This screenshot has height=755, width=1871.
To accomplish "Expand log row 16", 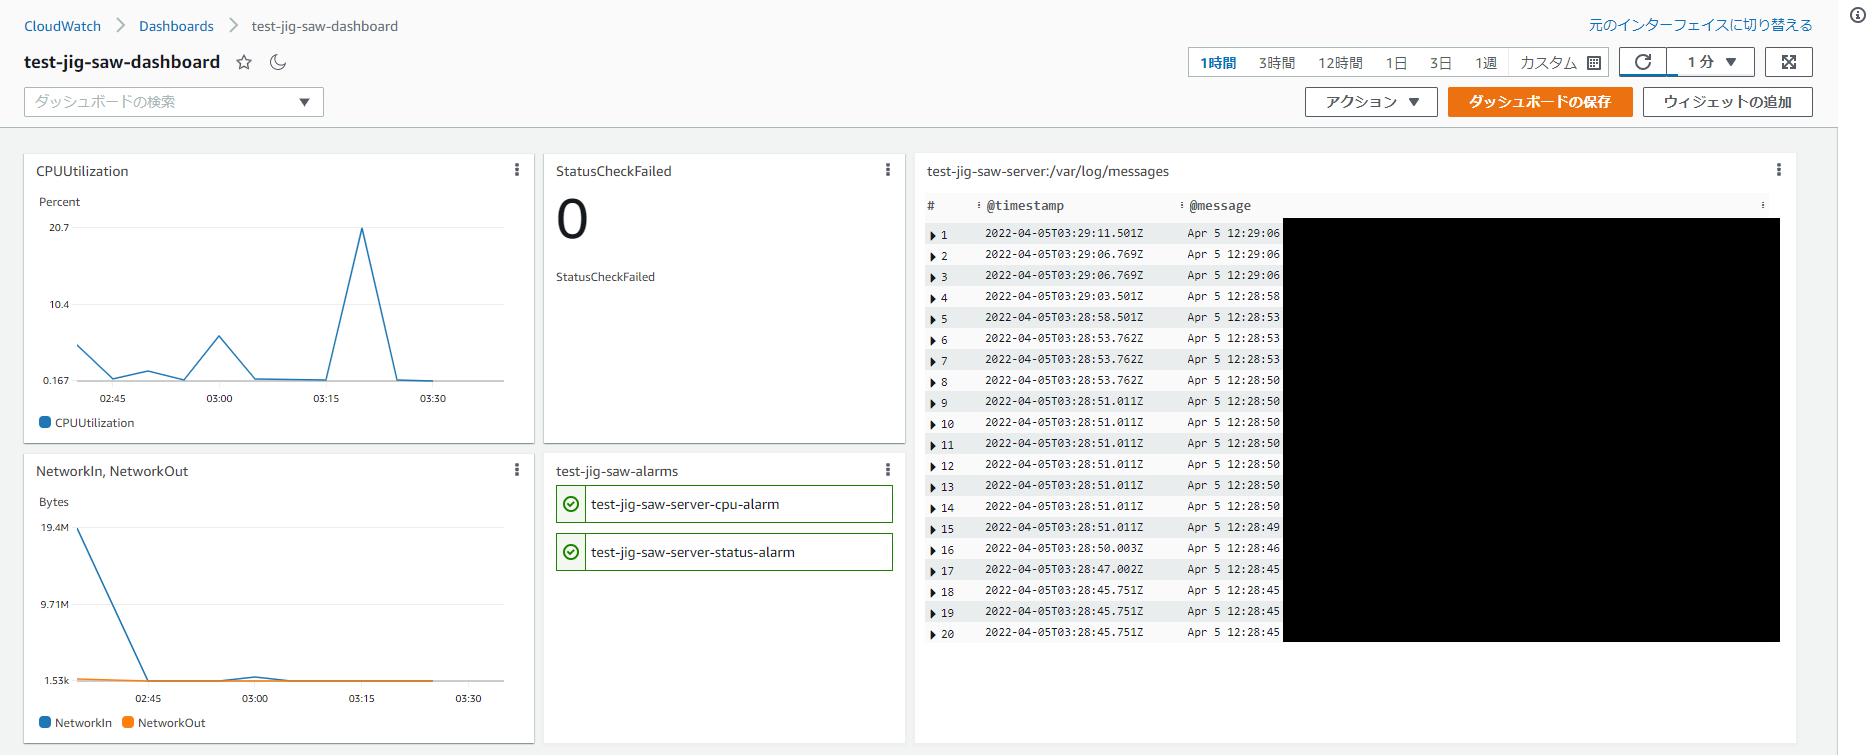I will point(933,550).
